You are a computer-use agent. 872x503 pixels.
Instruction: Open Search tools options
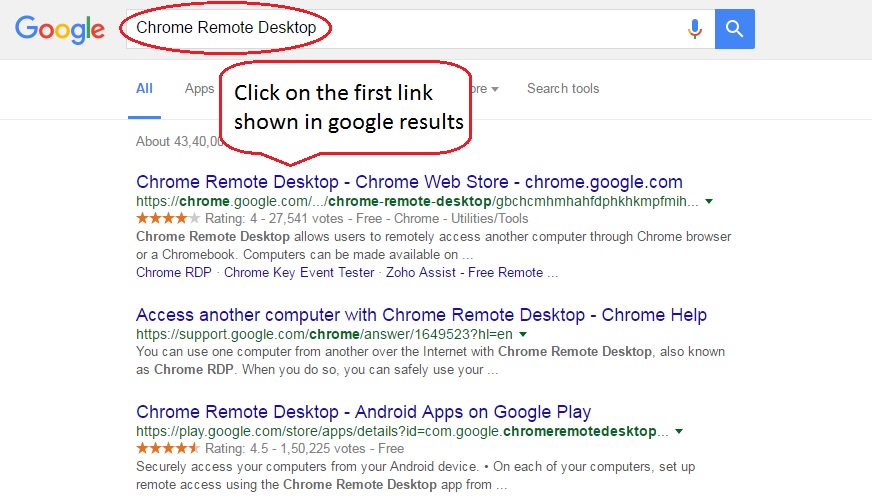click(563, 88)
